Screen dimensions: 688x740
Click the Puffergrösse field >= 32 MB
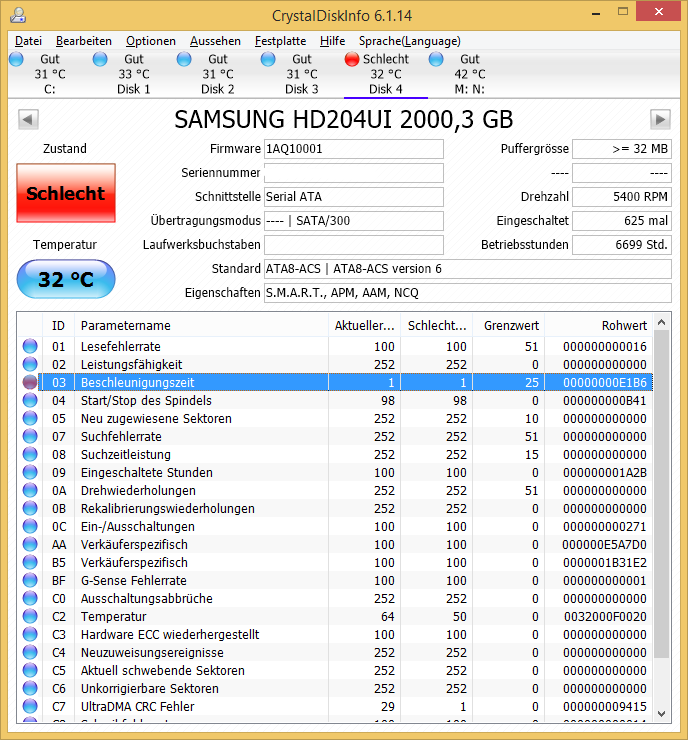click(622, 149)
